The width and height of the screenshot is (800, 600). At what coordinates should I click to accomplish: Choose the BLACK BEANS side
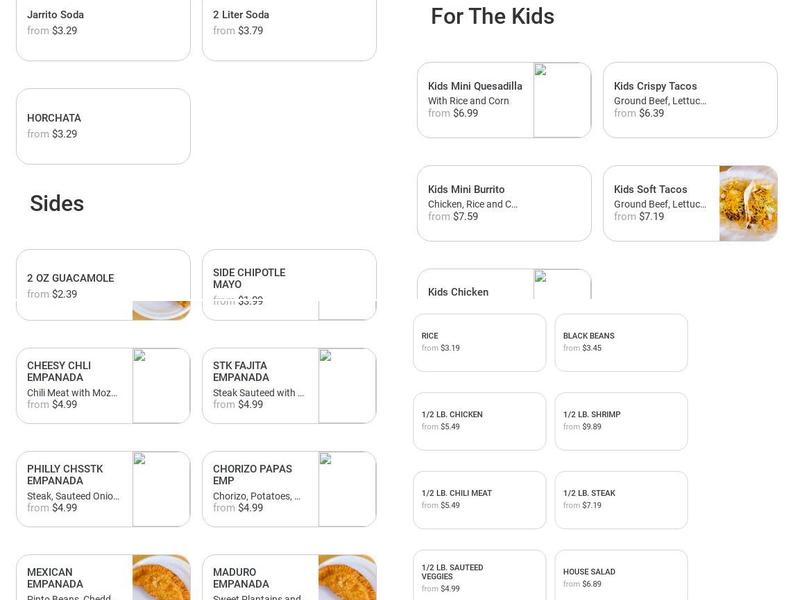pos(621,342)
